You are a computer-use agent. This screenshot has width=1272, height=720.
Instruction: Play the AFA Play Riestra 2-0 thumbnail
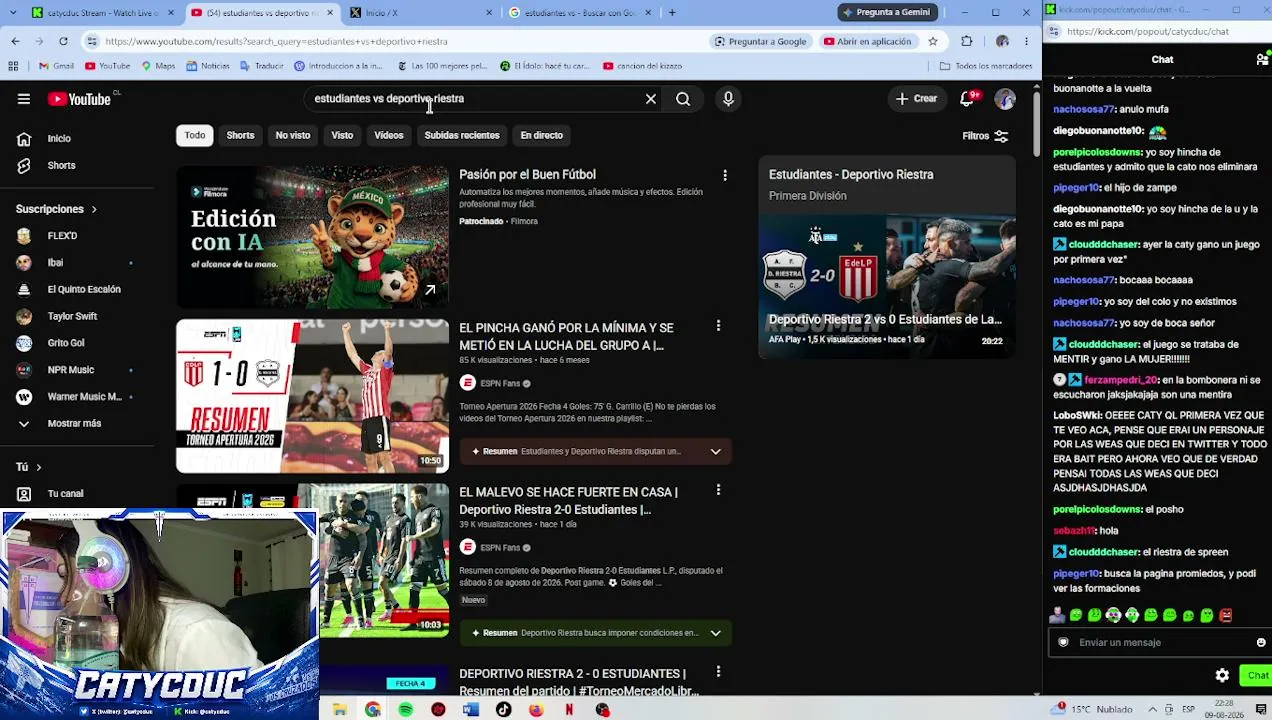pos(887,286)
